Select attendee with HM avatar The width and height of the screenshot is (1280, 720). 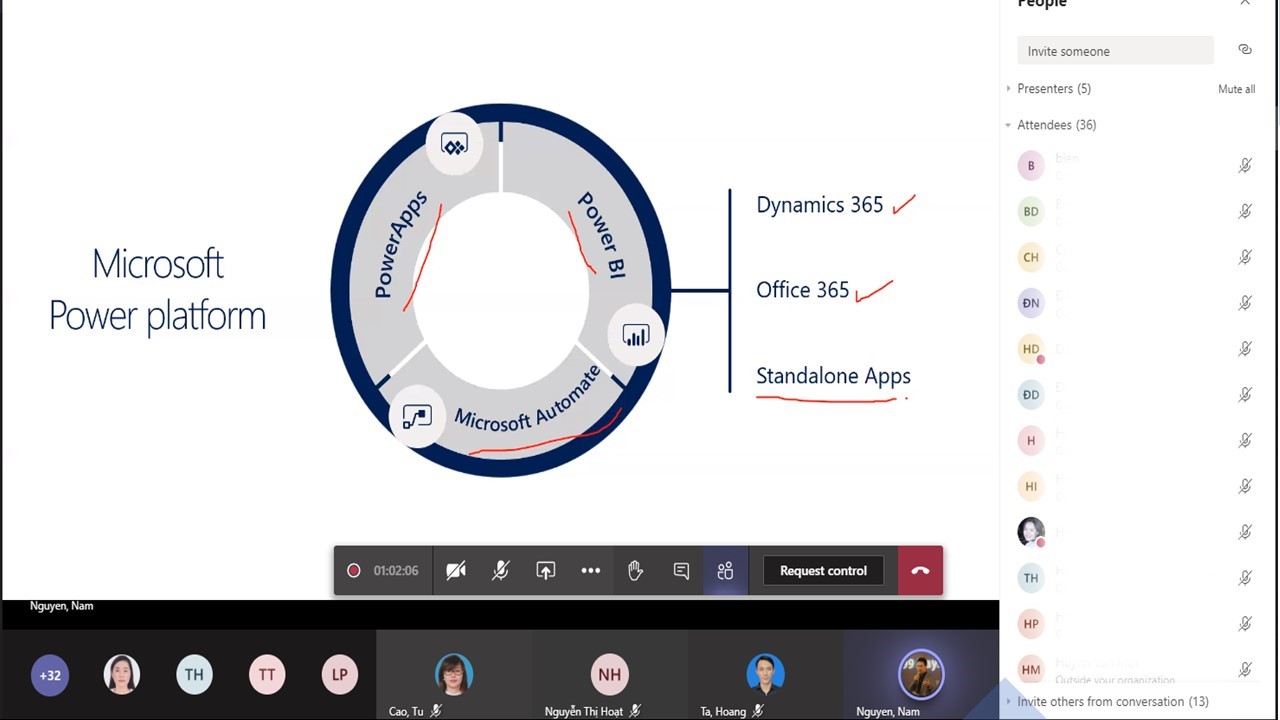point(1031,670)
